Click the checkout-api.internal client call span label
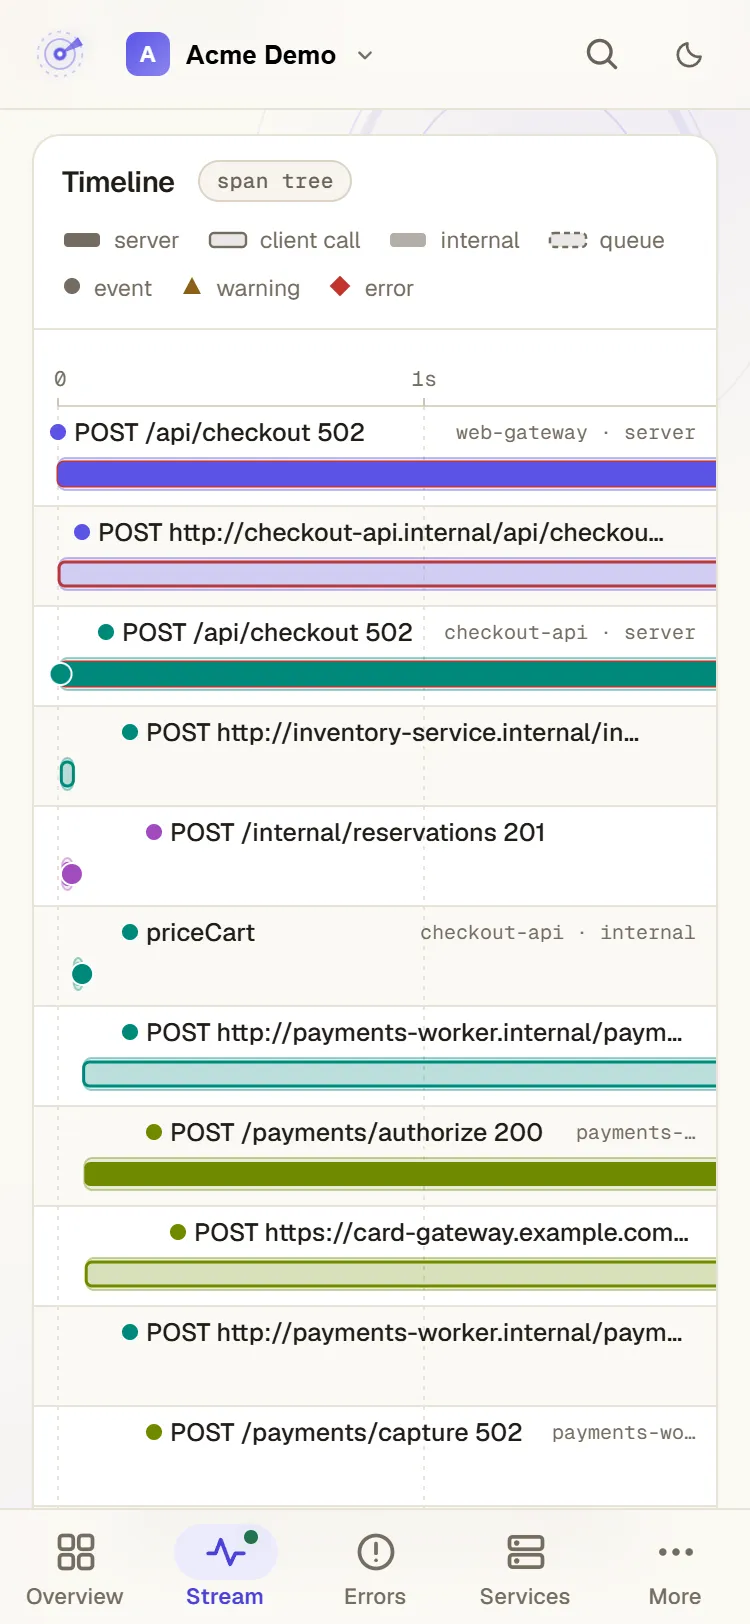Screen dimensions: 750x1624 pyautogui.click(x=381, y=532)
